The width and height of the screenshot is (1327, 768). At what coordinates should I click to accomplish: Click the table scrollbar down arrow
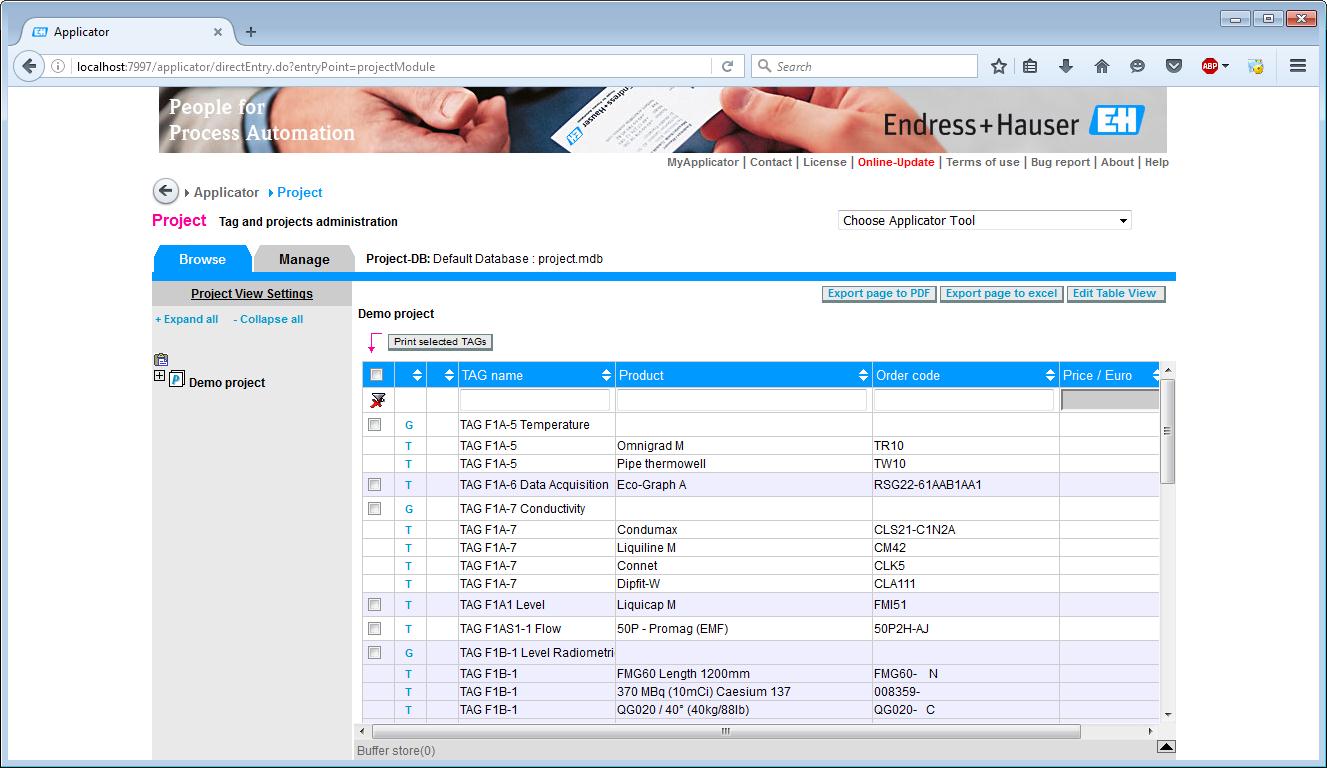1167,715
